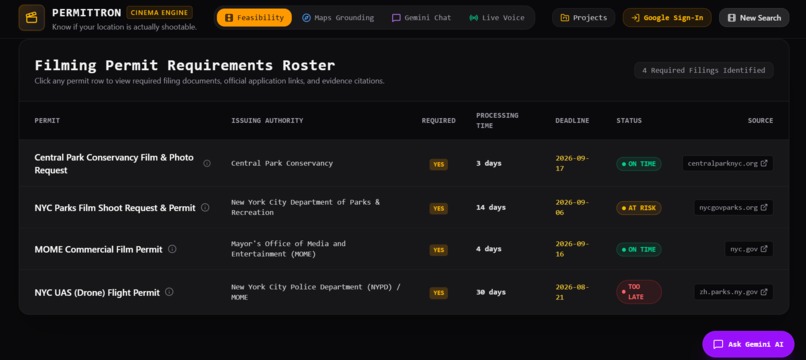
Task: Click YES badge in NYC UAS Drone row
Action: 438,293
